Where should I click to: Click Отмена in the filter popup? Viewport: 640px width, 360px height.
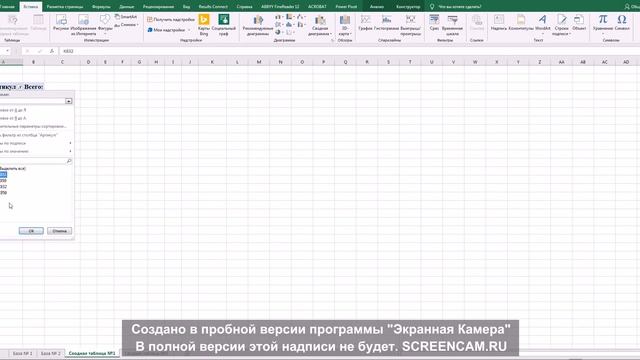click(60, 231)
